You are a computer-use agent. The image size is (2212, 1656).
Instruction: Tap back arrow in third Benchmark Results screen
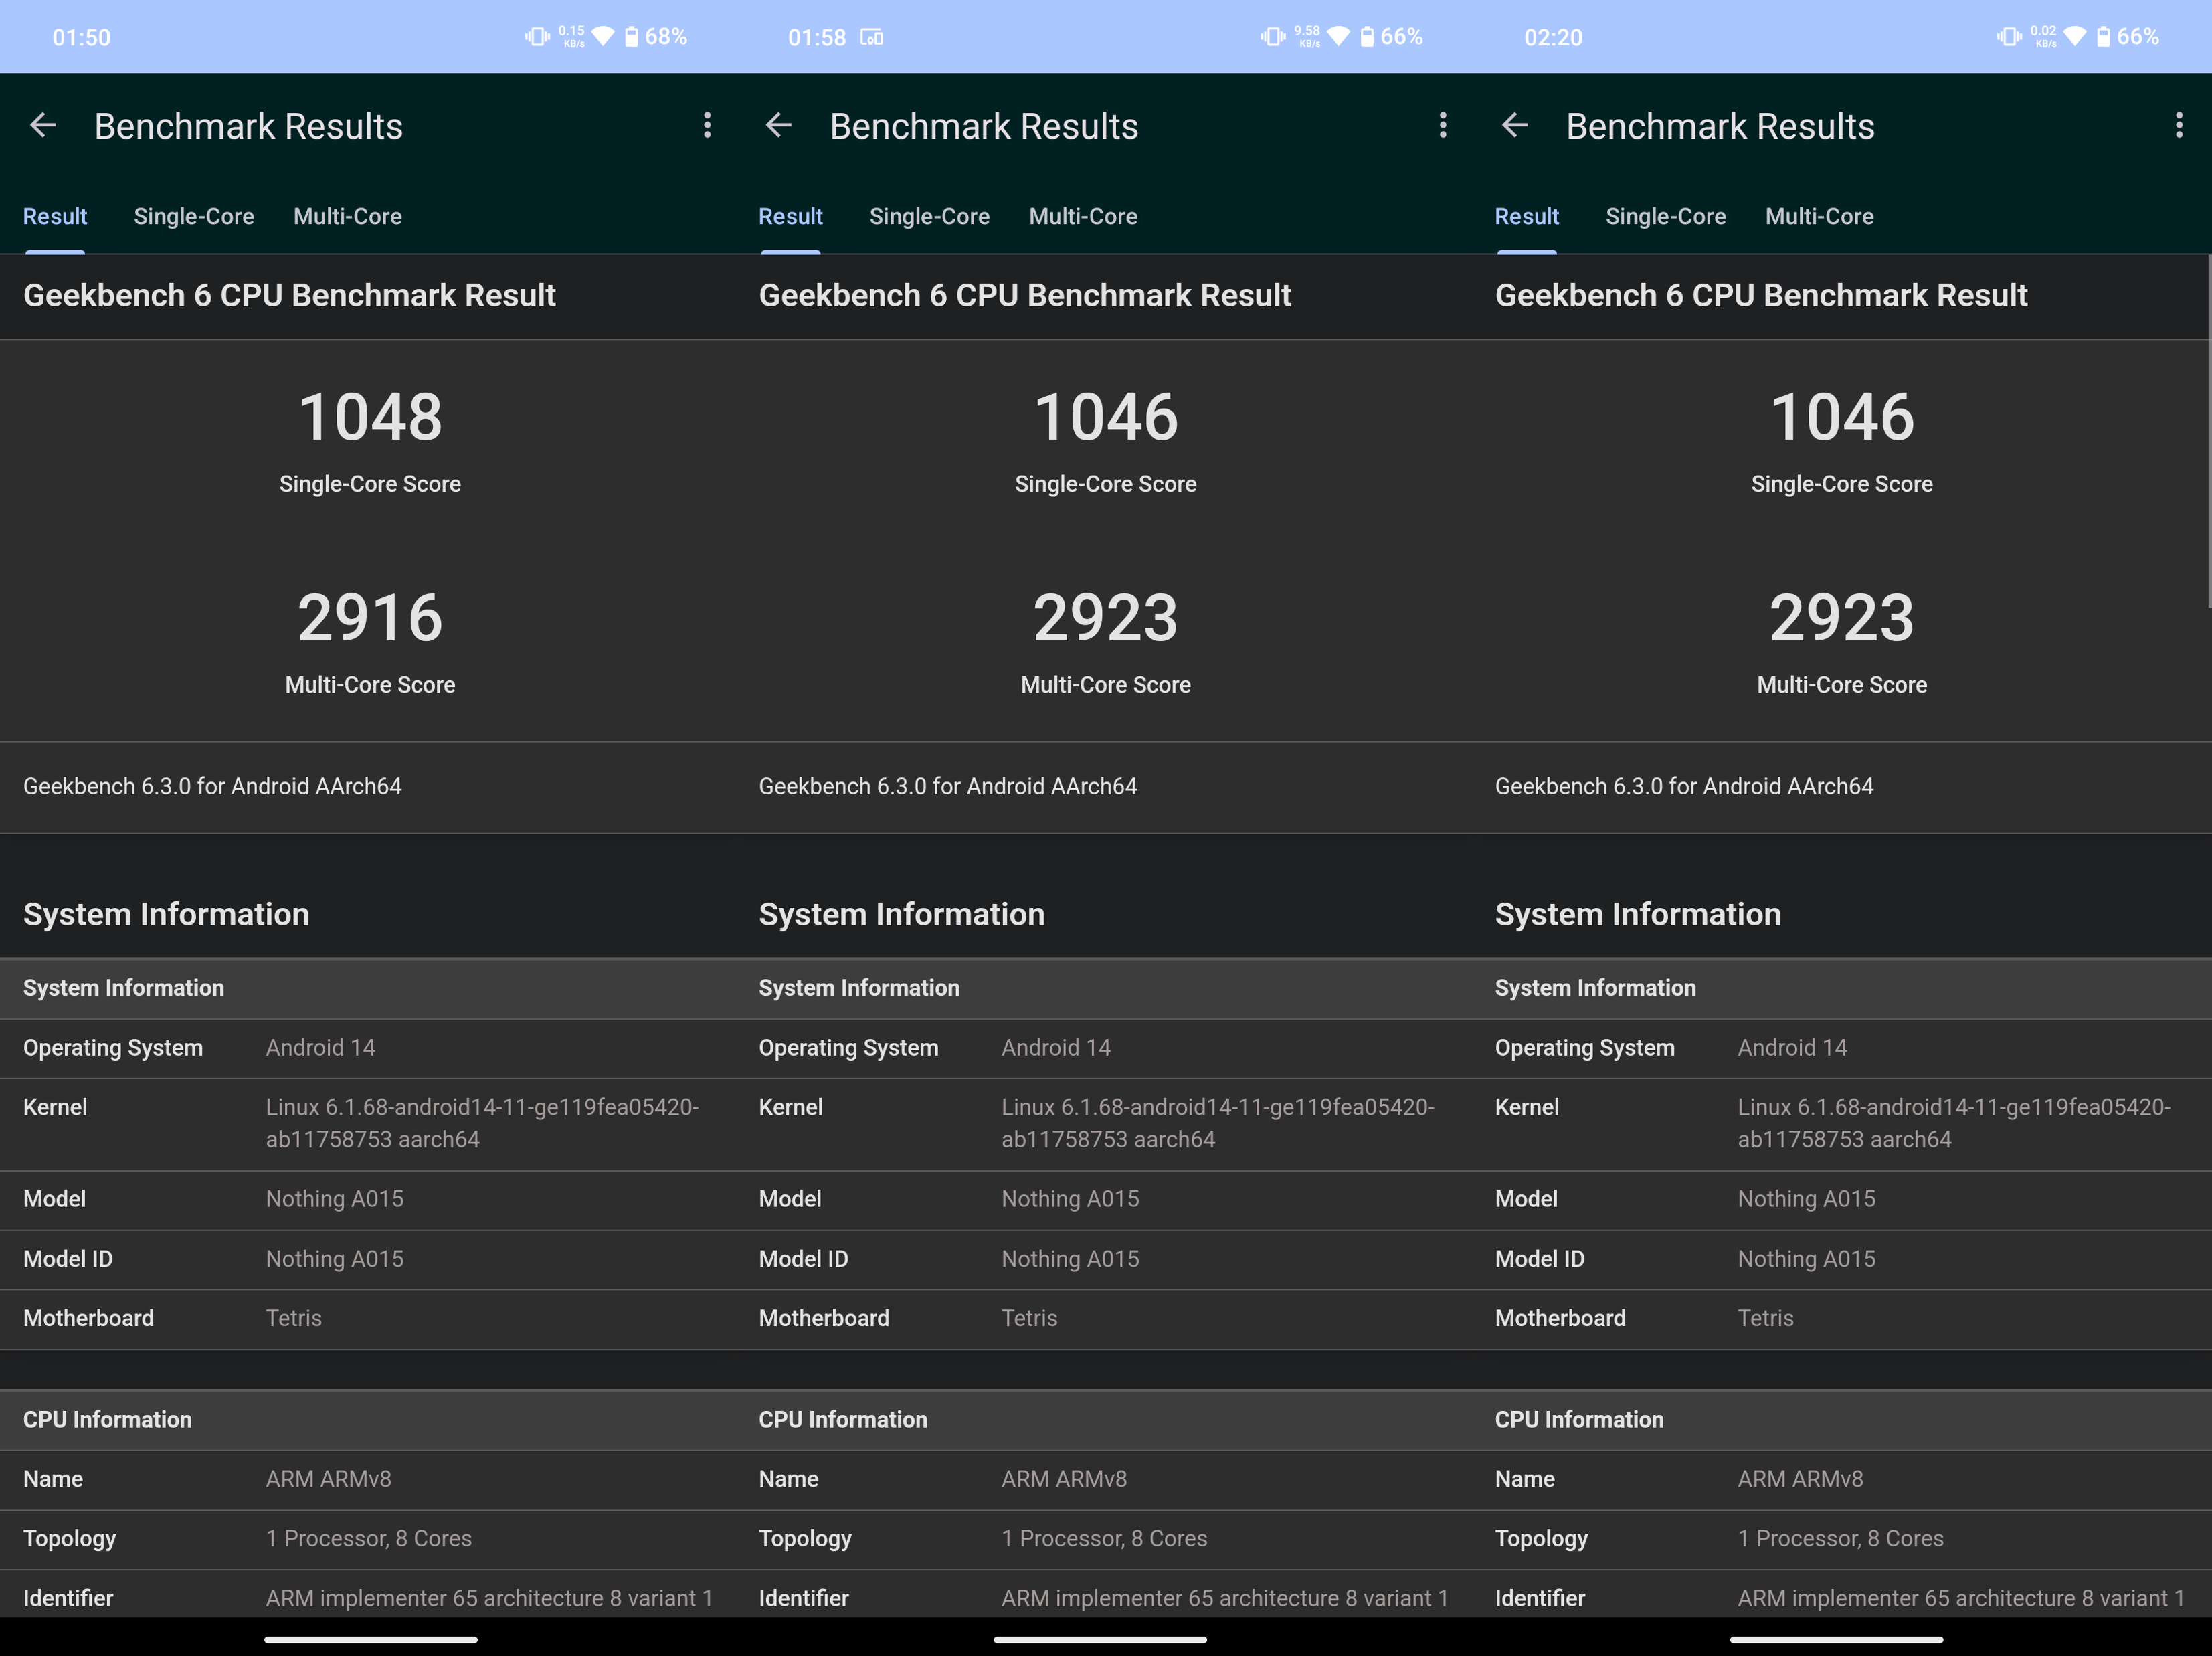(1515, 126)
